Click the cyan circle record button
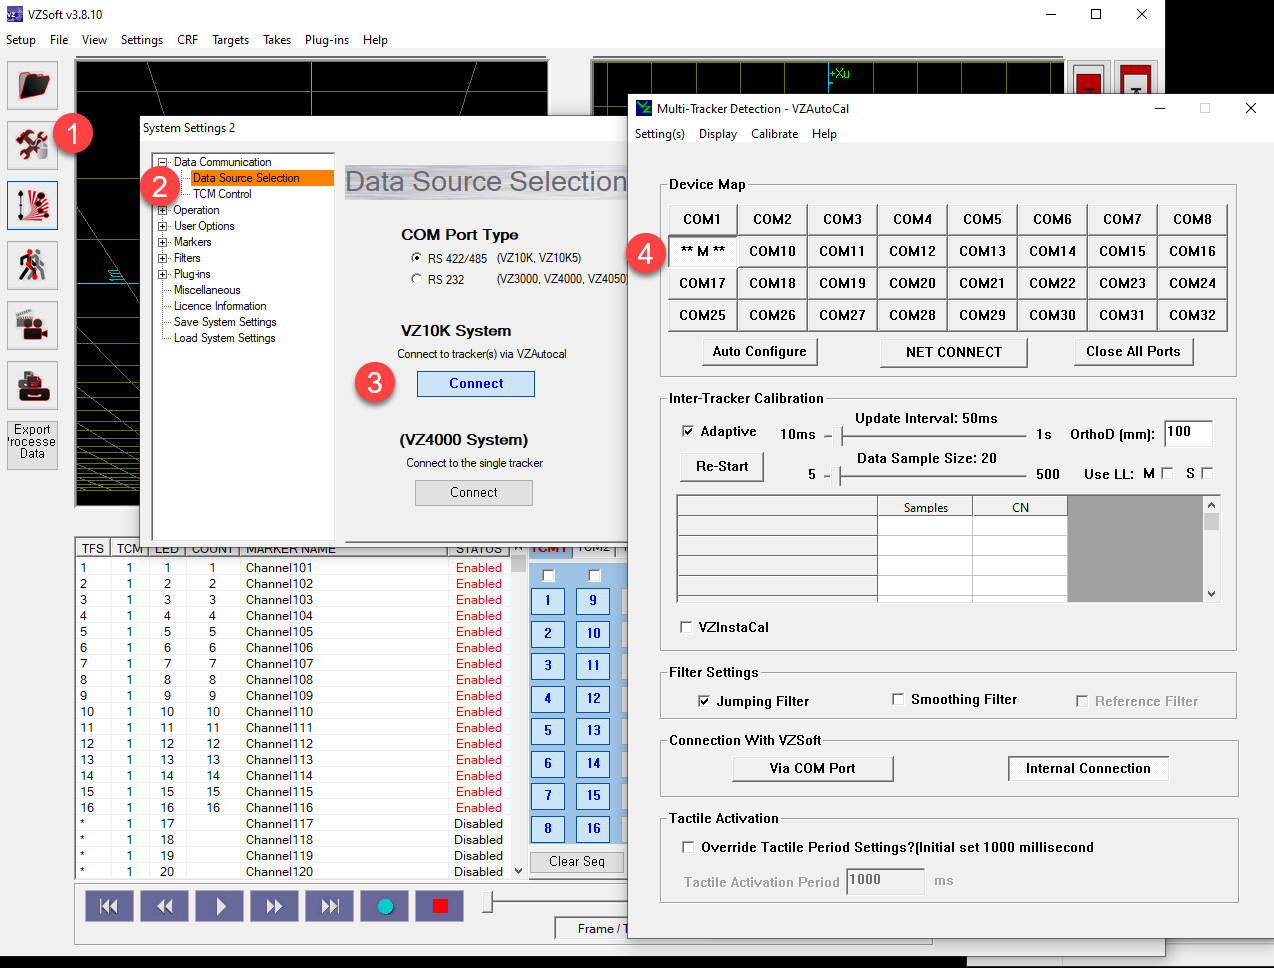 pos(385,906)
